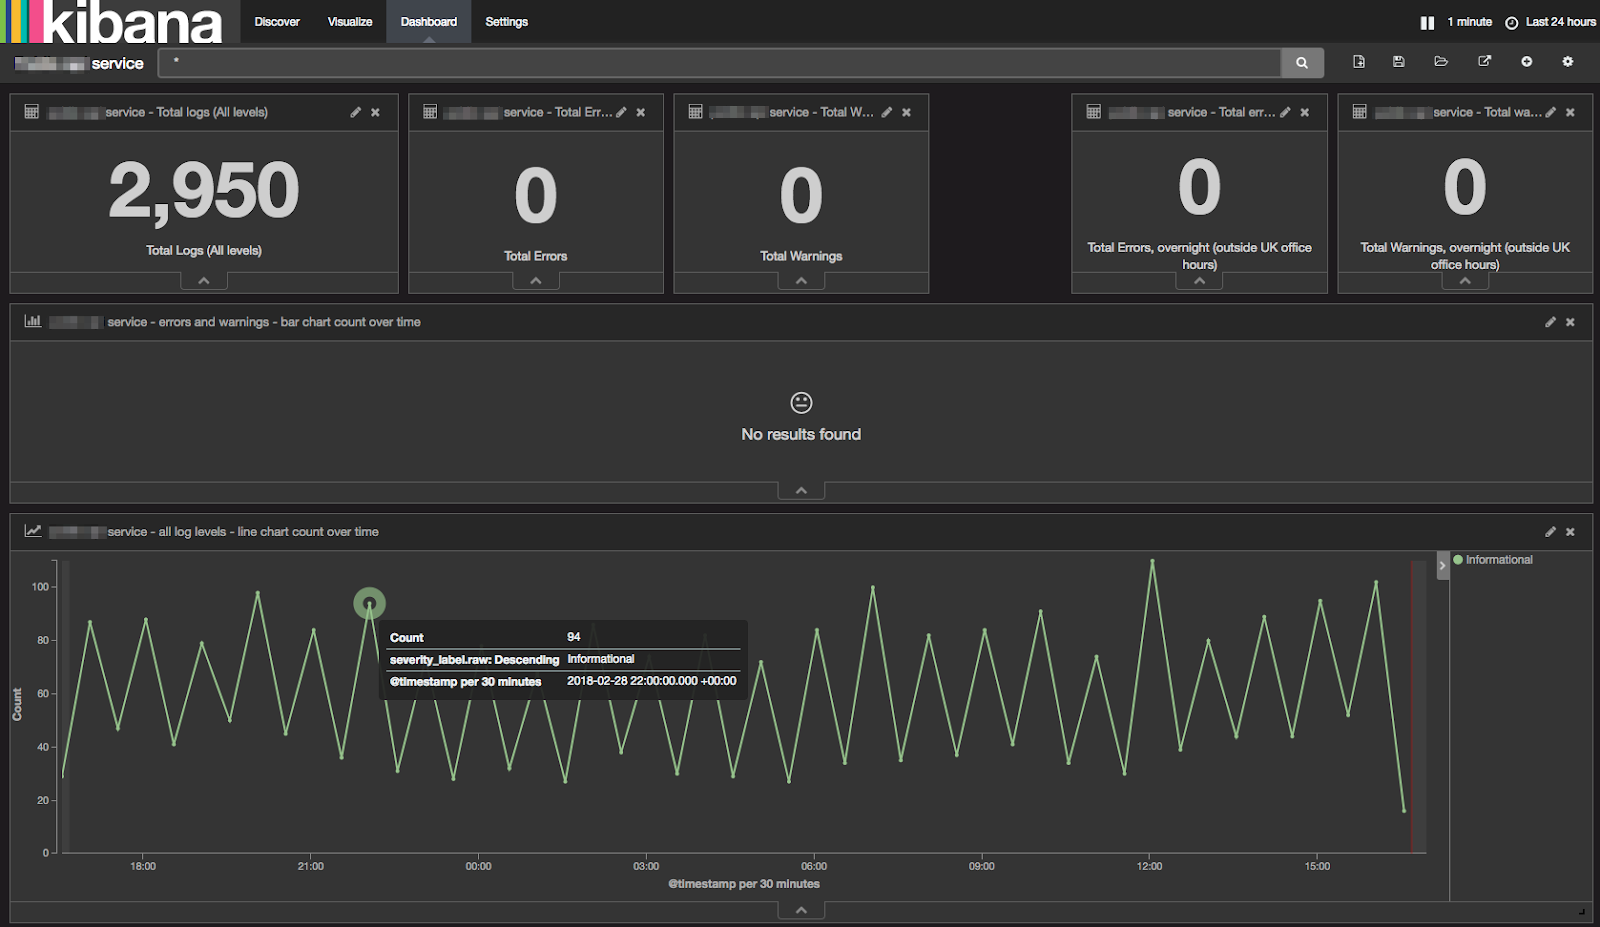The width and height of the screenshot is (1600, 927).
Task: Click the New Dashboard icon
Action: [x=1358, y=62]
